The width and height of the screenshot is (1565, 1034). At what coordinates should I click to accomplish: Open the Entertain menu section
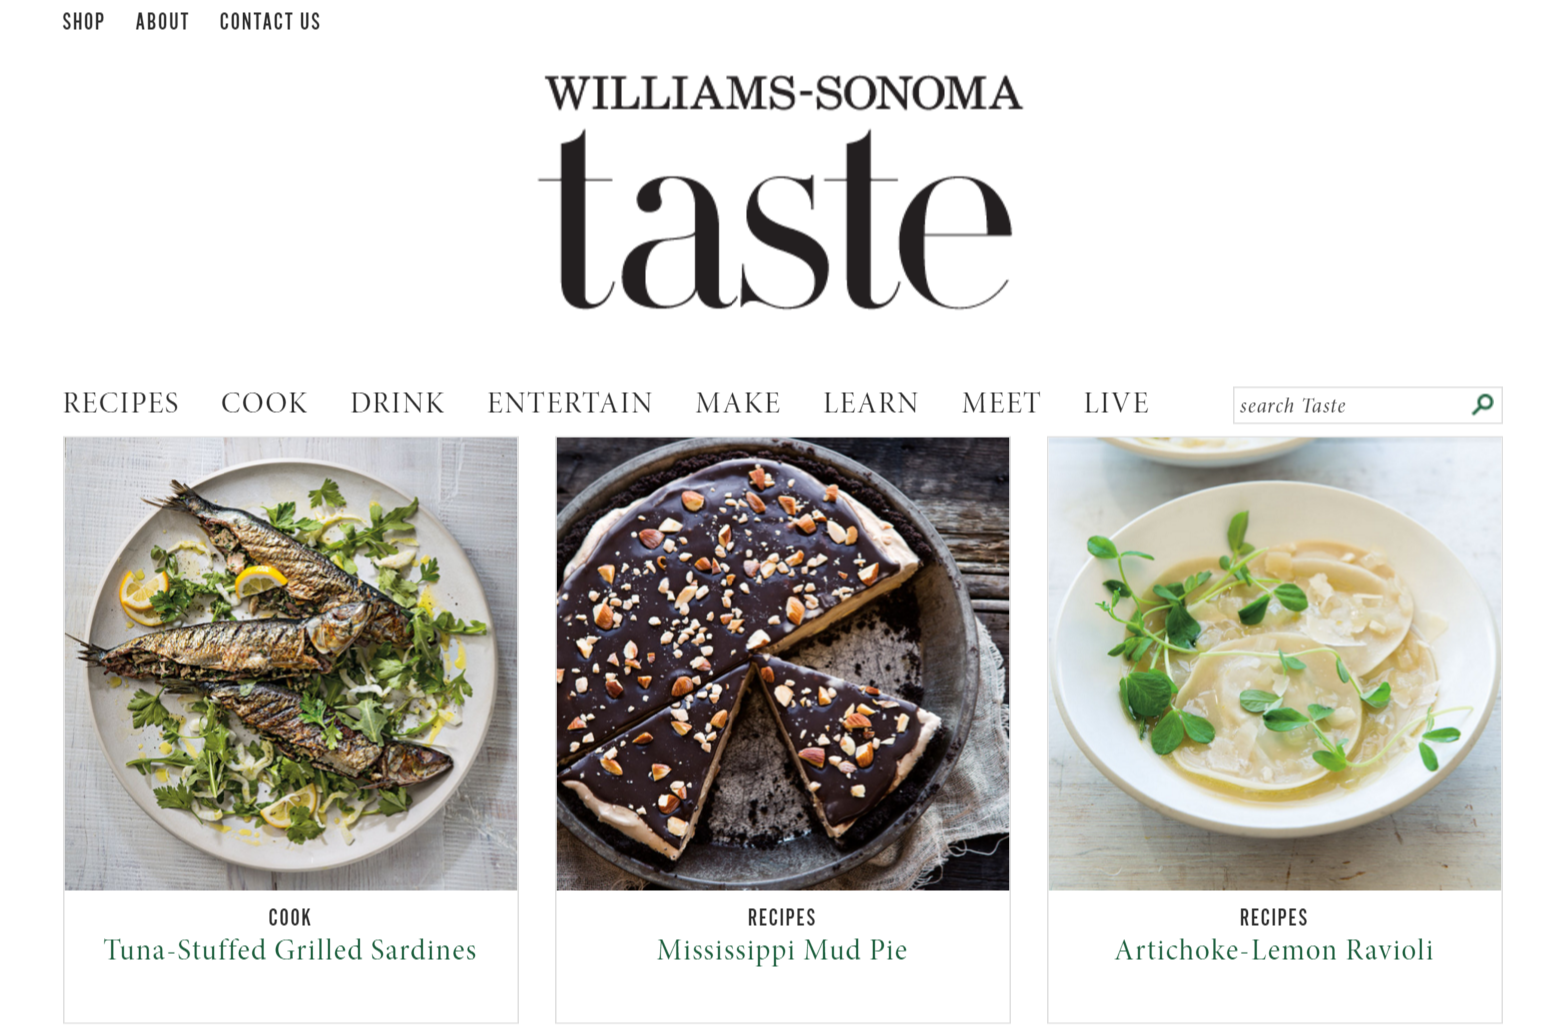[x=570, y=403]
